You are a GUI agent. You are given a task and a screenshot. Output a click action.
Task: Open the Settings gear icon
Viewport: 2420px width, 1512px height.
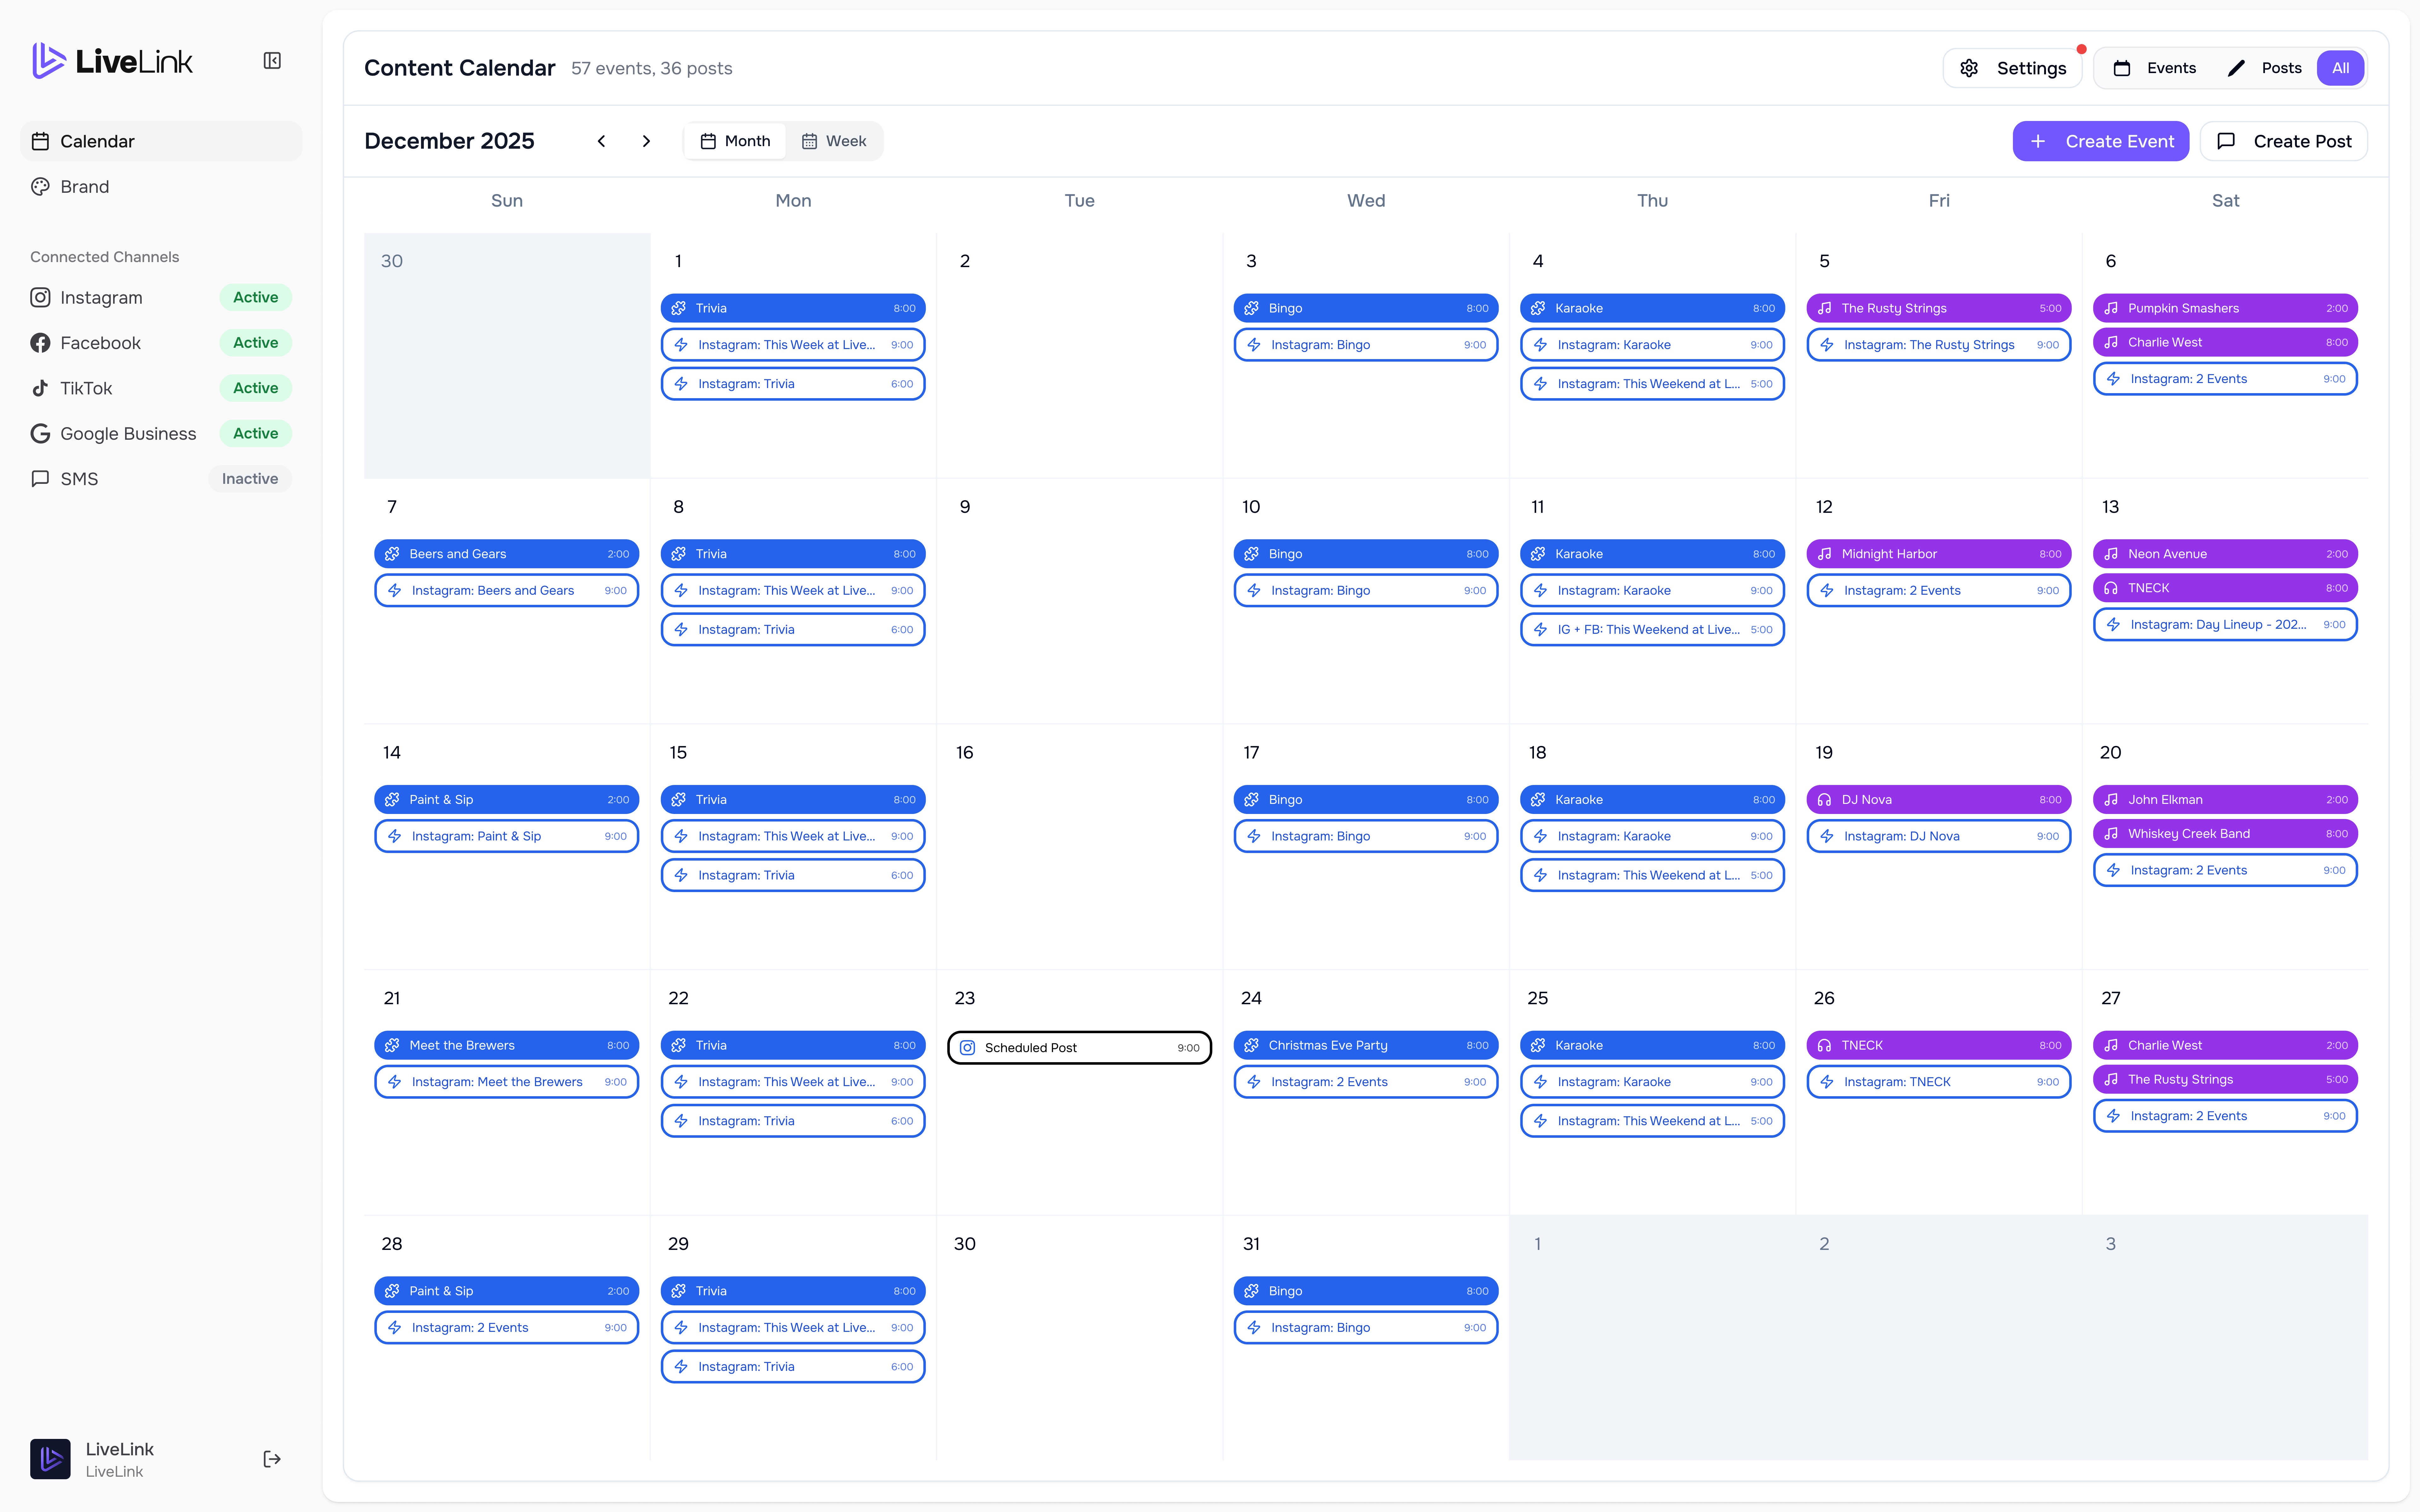point(1969,68)
